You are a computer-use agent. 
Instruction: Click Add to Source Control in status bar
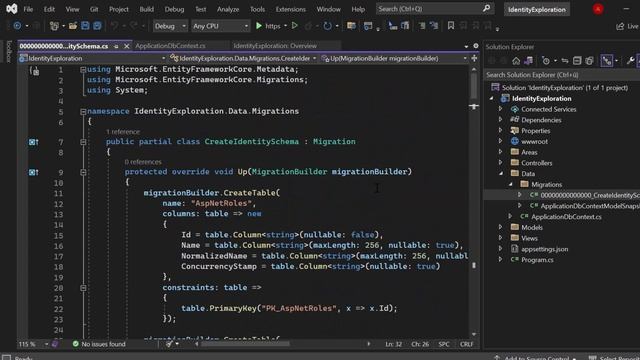click(x=536, y=358)
